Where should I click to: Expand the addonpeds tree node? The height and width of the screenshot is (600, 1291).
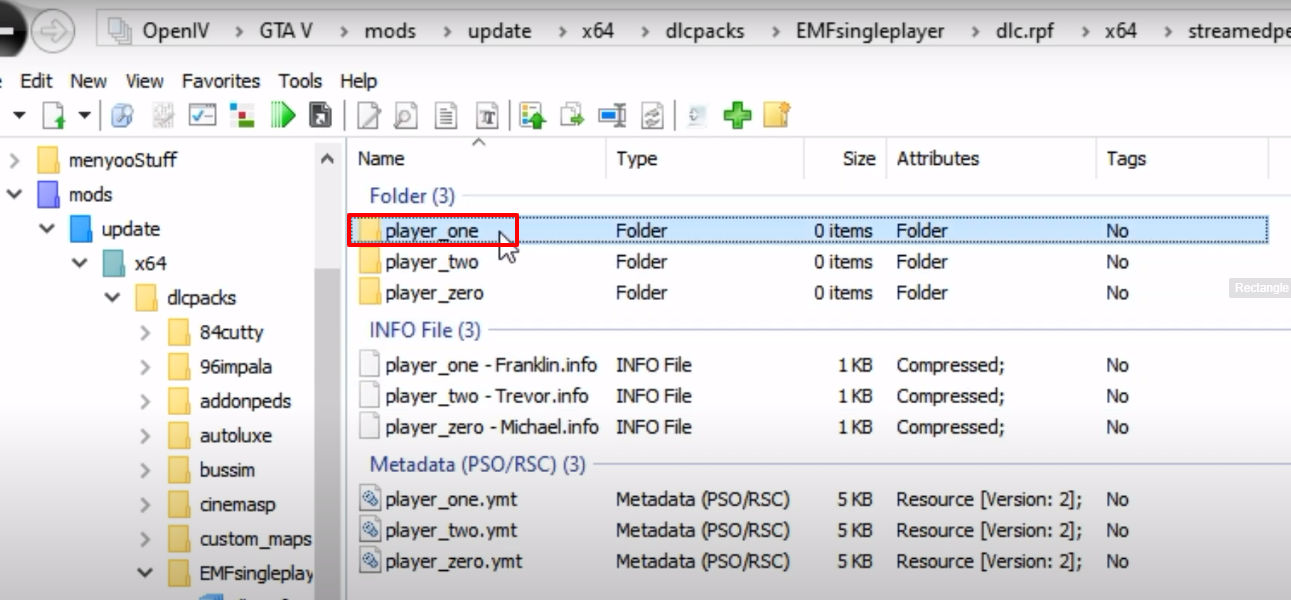[146, 401]
